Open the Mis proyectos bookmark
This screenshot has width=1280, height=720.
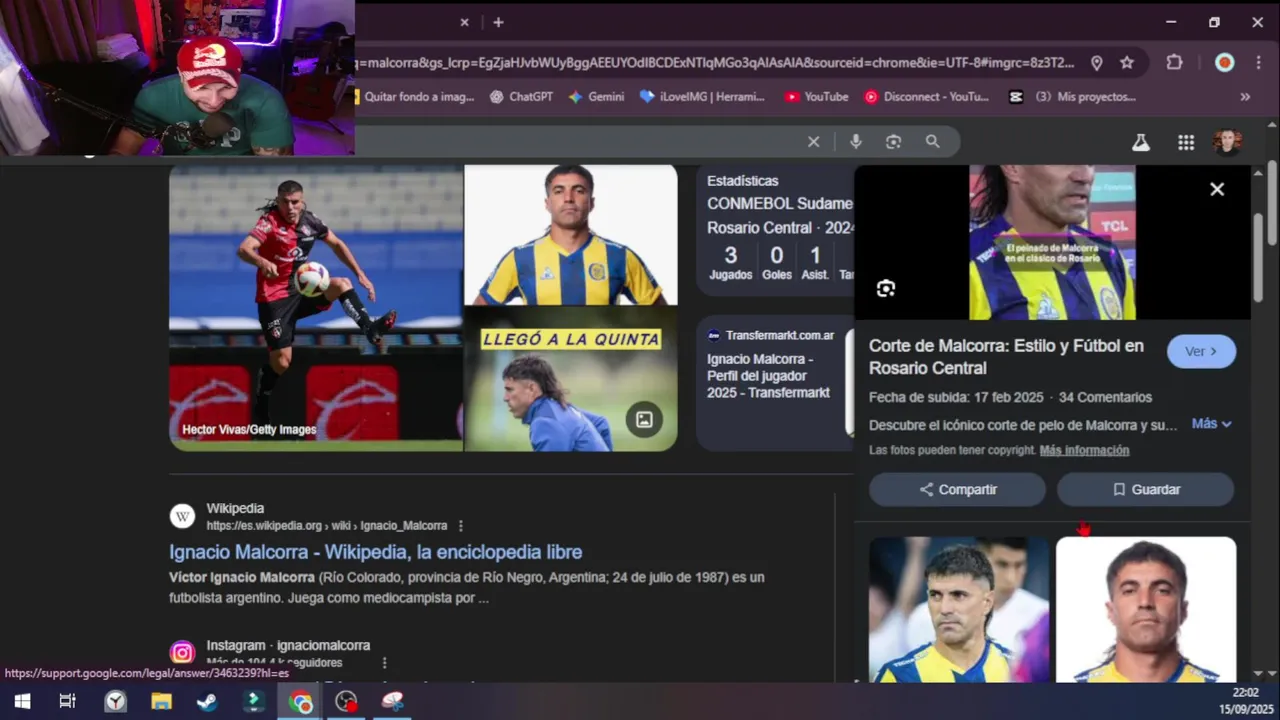tap(1072, 97)
